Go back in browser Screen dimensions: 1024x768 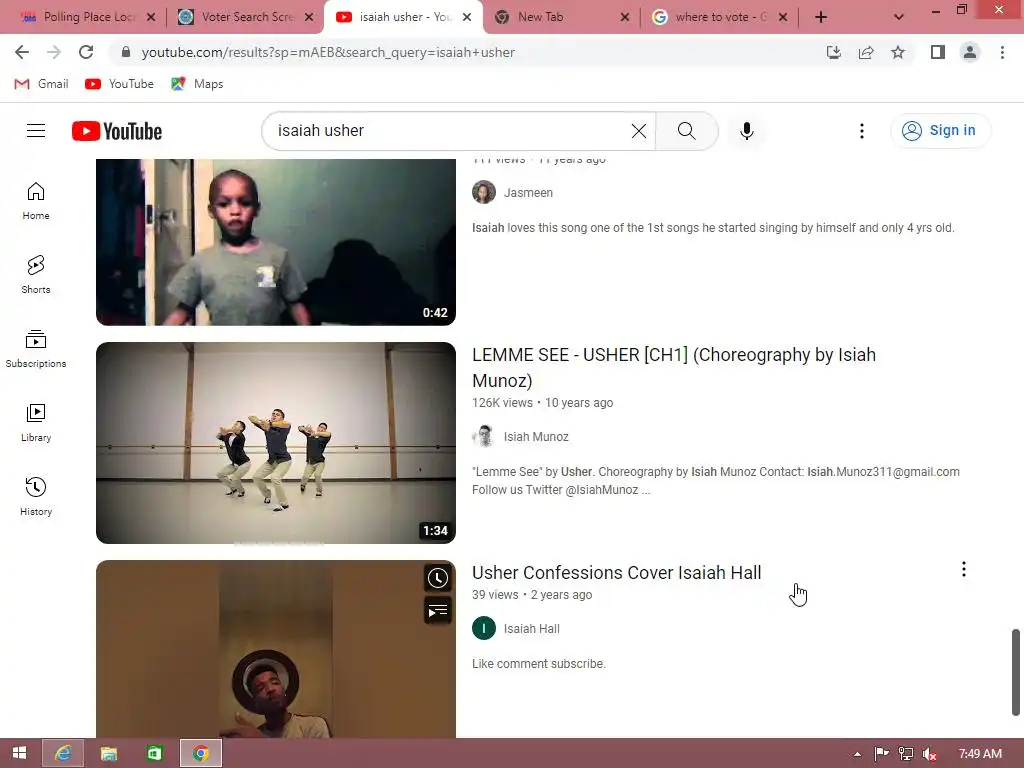22,52
